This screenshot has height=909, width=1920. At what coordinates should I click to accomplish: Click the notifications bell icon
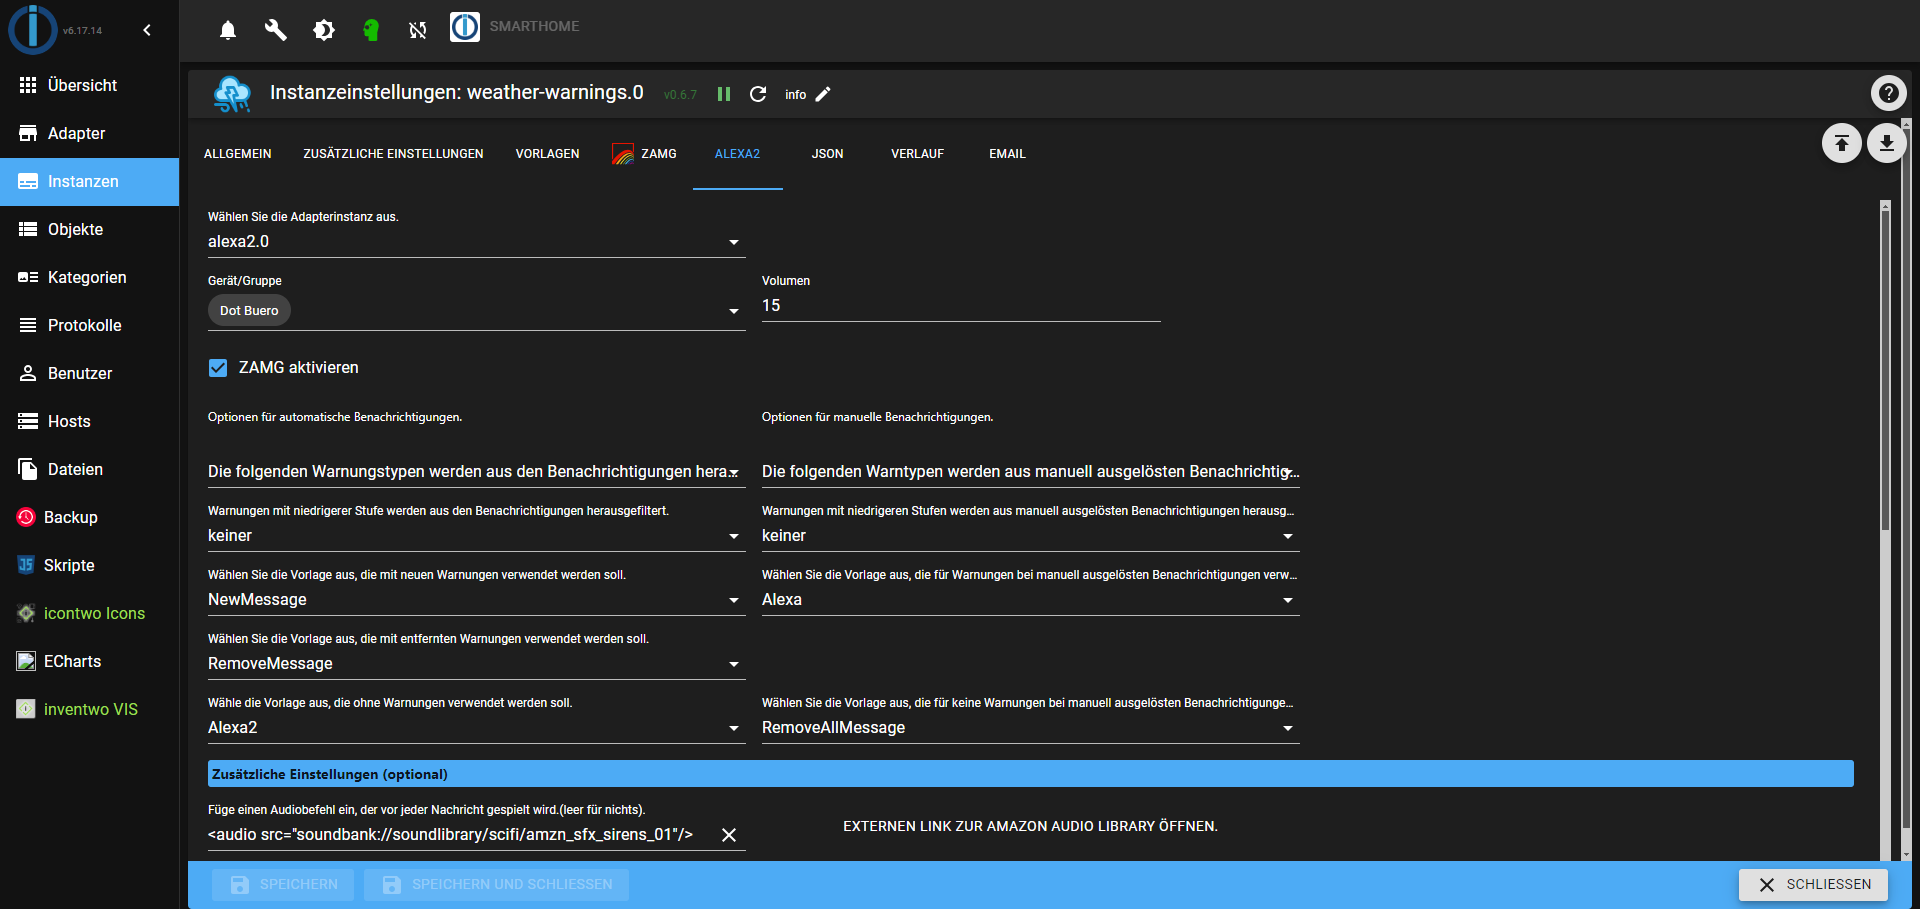228,30
